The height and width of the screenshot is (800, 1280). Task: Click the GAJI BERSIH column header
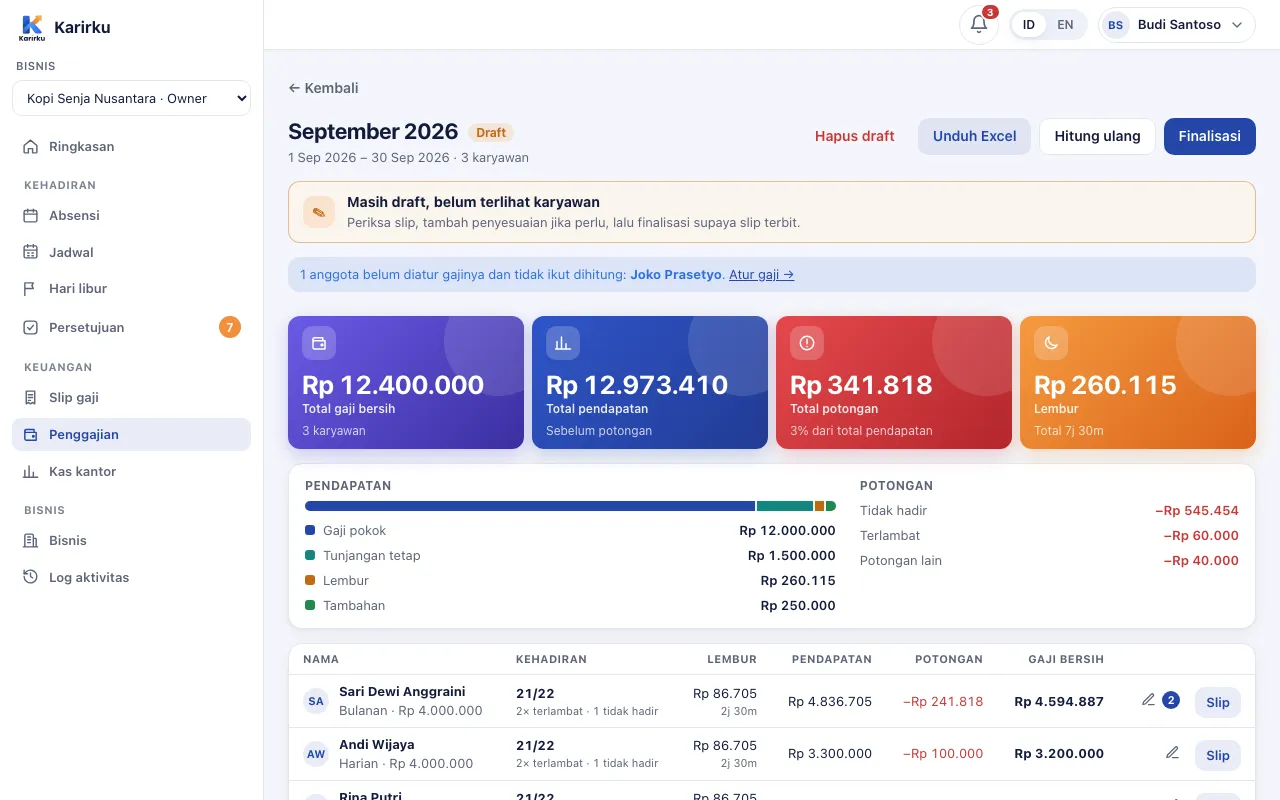1066,659
